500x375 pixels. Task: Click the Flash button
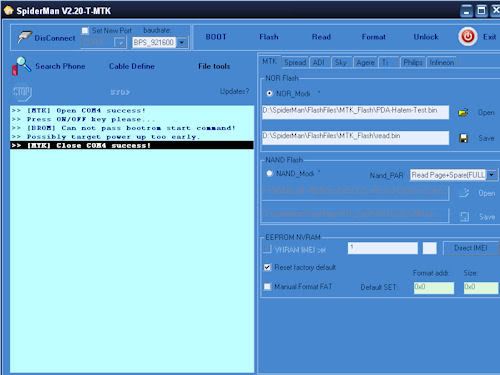click(x=269, y=37)
